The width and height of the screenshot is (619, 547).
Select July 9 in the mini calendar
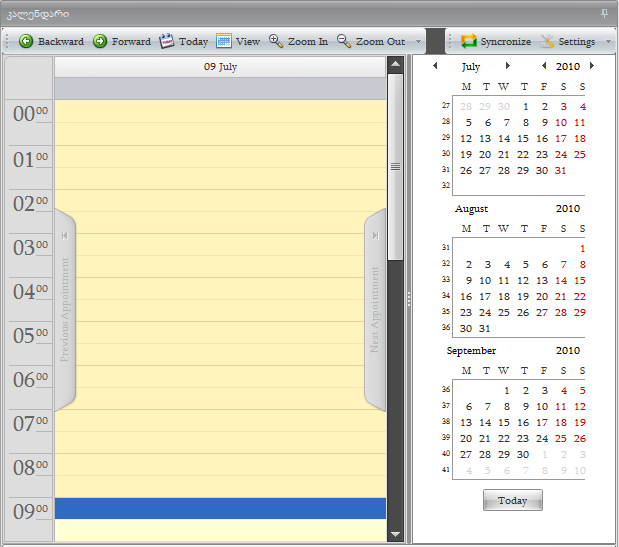click(x=544, y=123)
